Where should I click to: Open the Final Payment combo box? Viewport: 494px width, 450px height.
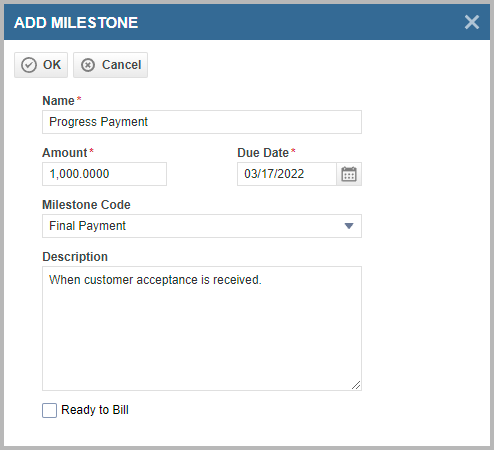click(202, 226)
